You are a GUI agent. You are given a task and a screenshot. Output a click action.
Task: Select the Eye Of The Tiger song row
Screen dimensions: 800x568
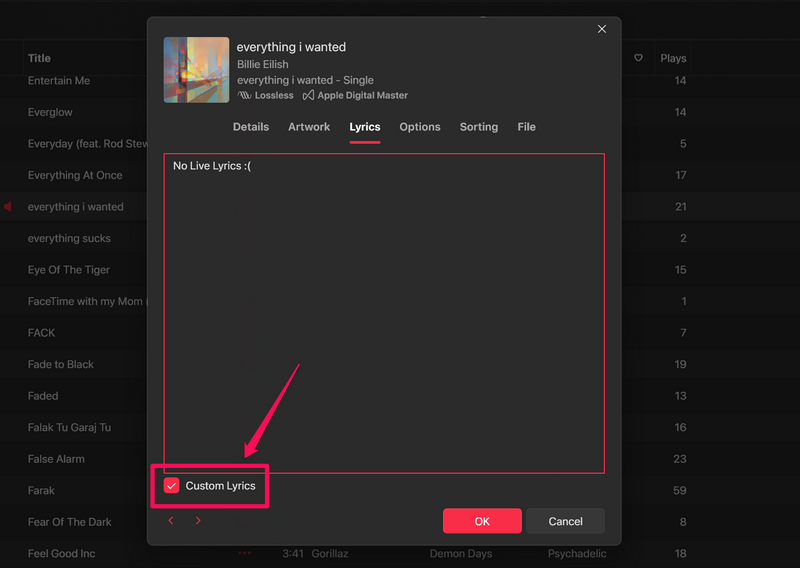point(69,270)
